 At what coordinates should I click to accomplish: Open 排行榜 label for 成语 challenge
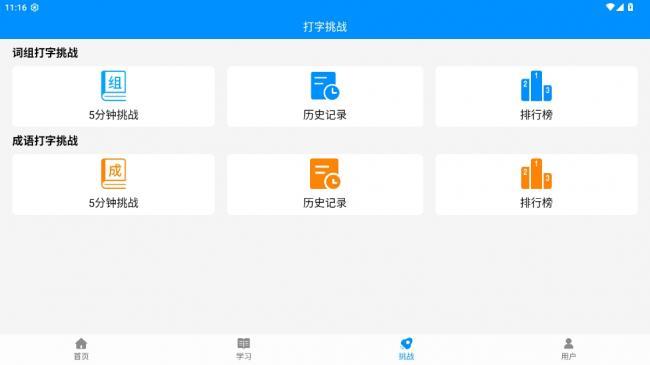click(536, 203)
